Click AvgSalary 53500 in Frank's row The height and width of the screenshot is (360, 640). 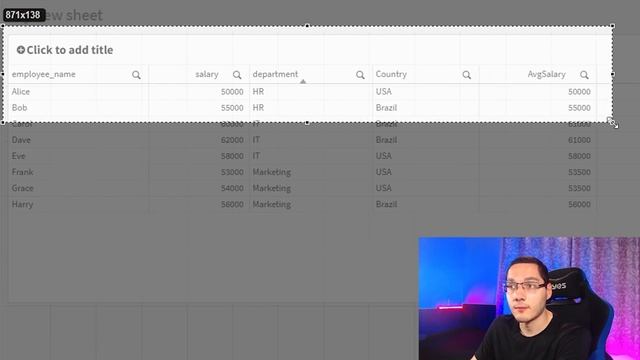tap(579, 172)
